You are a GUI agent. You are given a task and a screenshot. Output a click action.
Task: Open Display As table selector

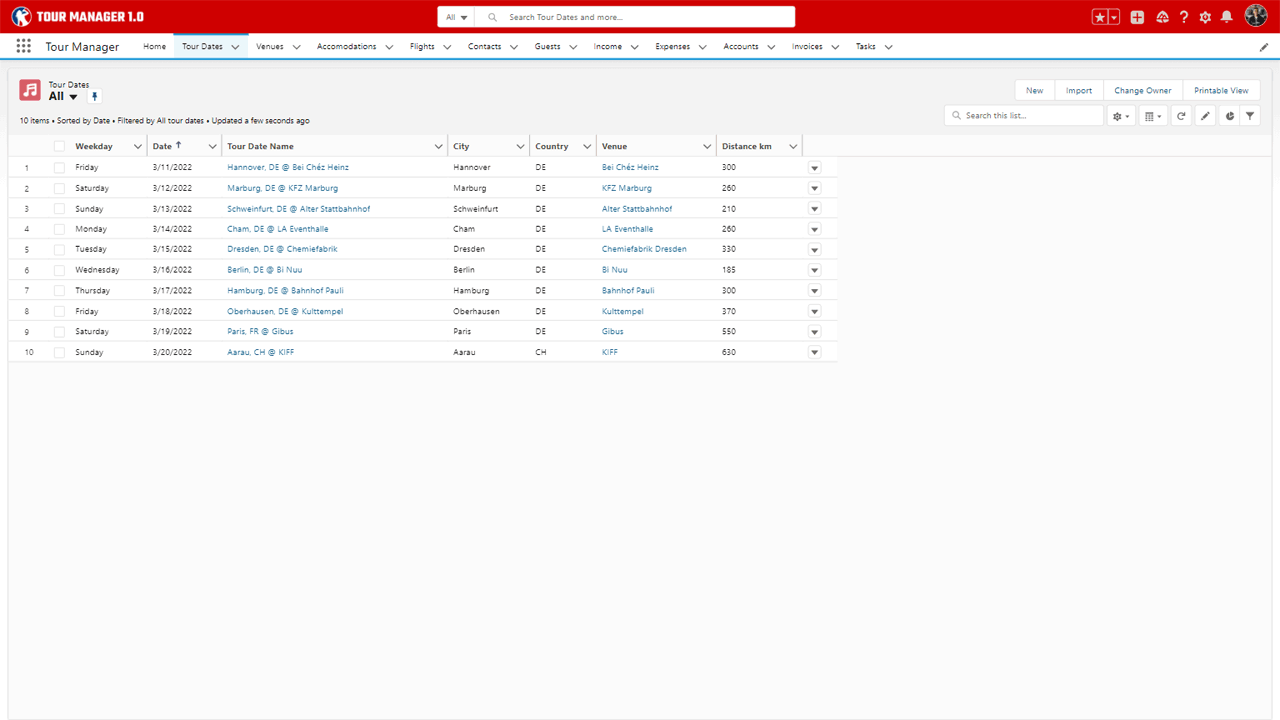click(x=1153, y=116)
